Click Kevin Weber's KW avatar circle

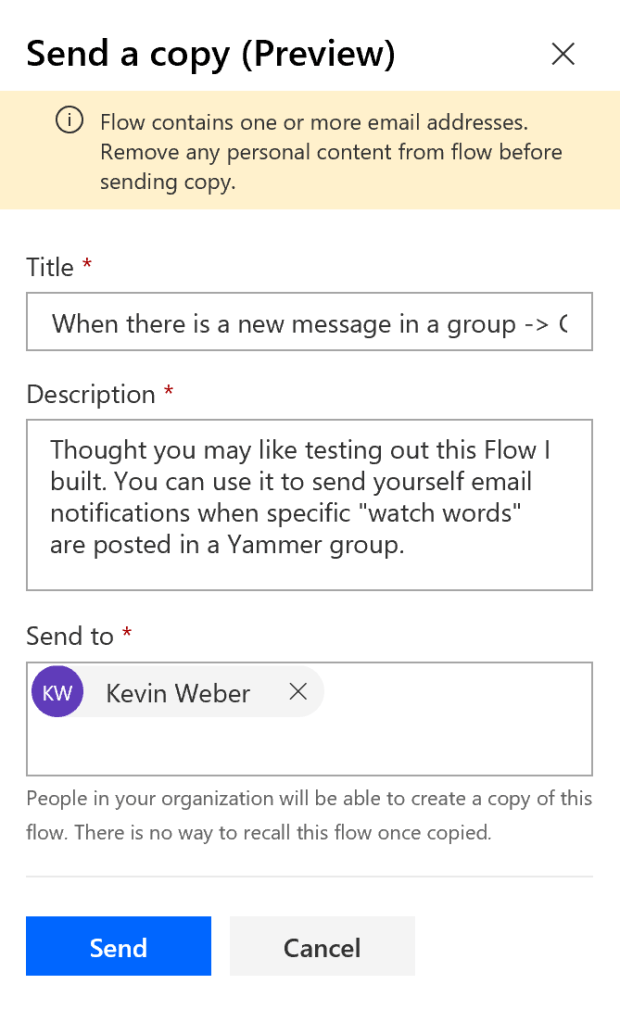tap(57, 691)
